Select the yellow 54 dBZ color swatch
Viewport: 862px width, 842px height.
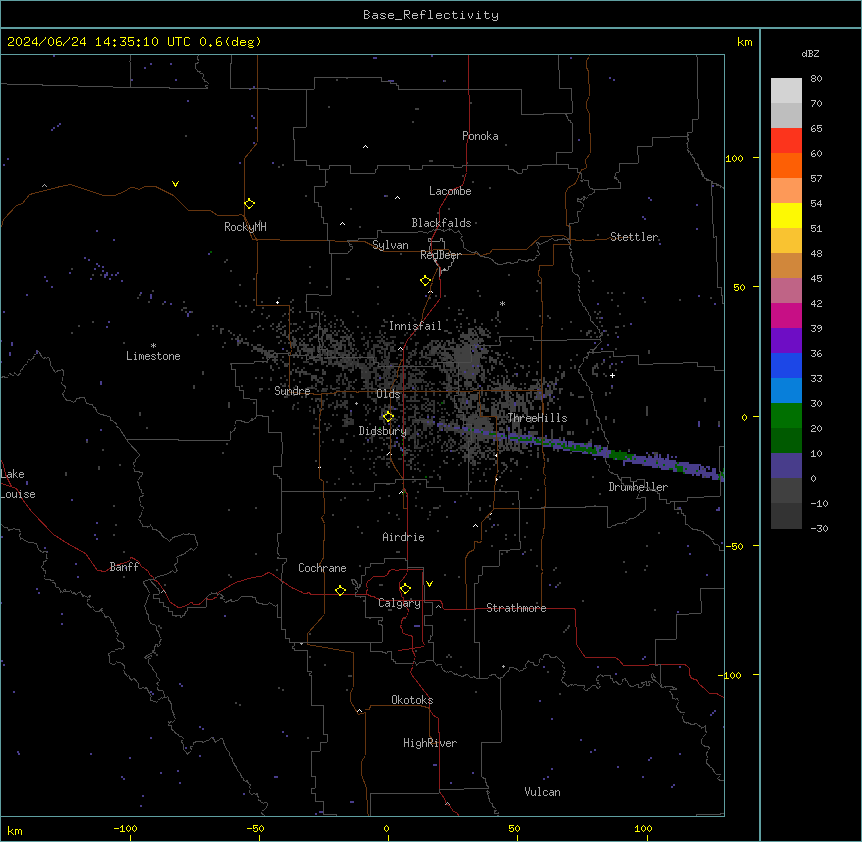[x=786, y=215]
